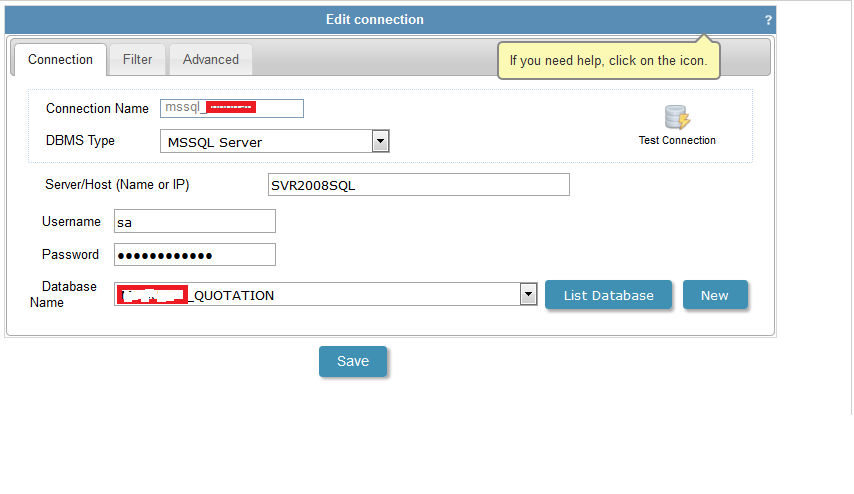Click the MSSQL Server combo box
The image size is (854, 494).
coord(265,142)
